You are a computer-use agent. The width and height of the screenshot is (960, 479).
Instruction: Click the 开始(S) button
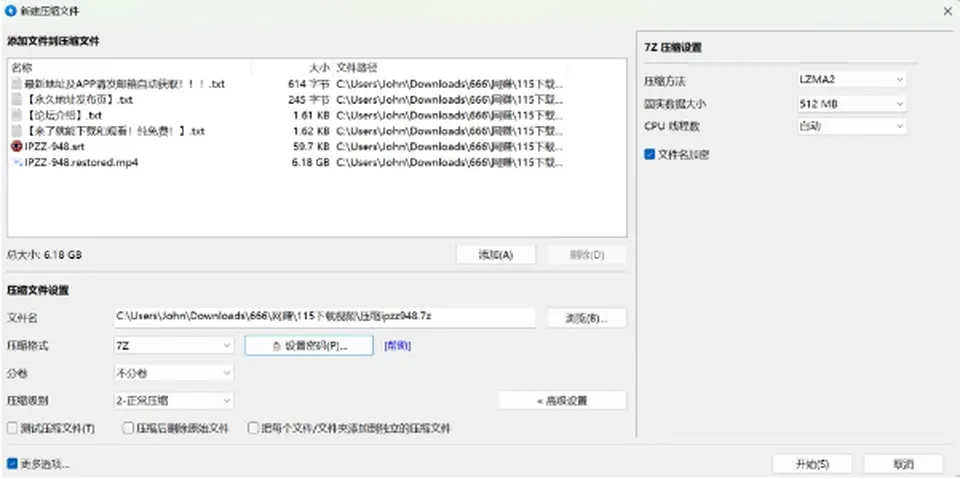point(812,464)
